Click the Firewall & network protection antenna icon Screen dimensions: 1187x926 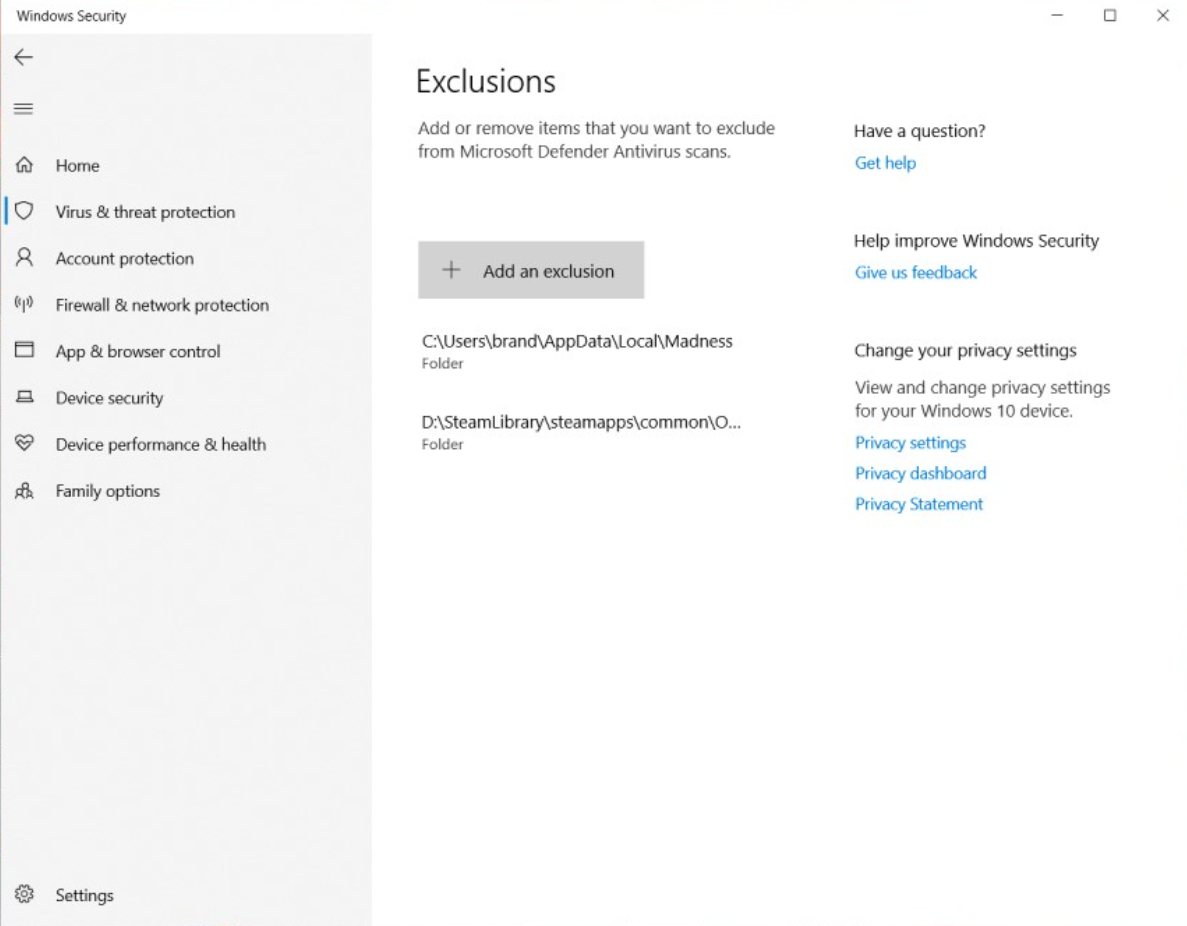point(25,304)
